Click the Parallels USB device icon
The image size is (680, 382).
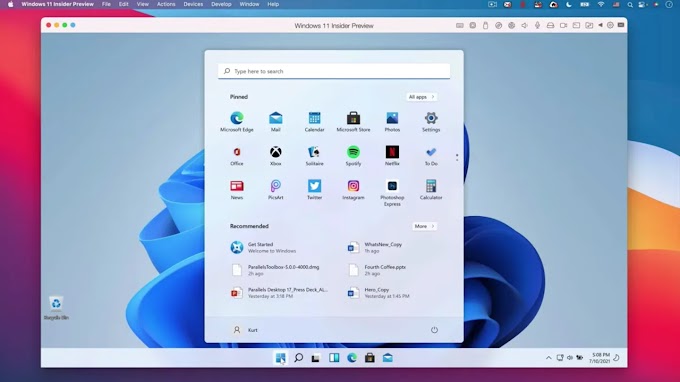pos(486,26)
